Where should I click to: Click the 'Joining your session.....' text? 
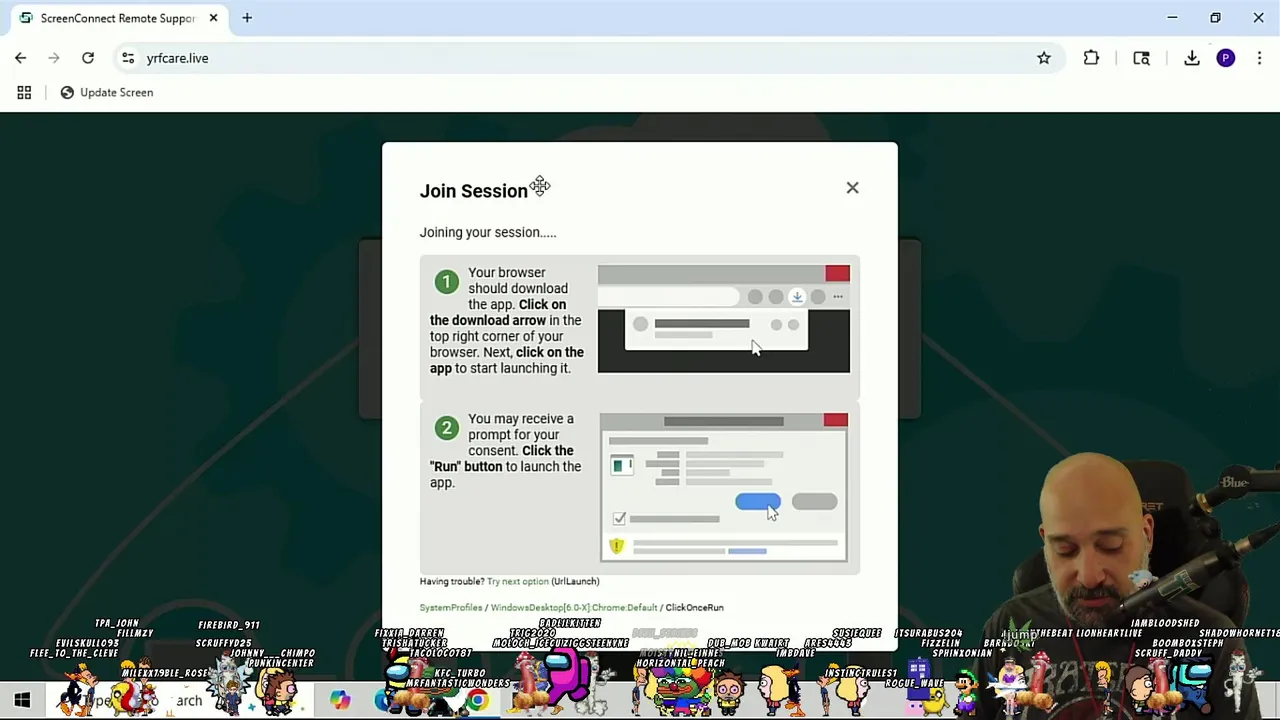[488, 232]
